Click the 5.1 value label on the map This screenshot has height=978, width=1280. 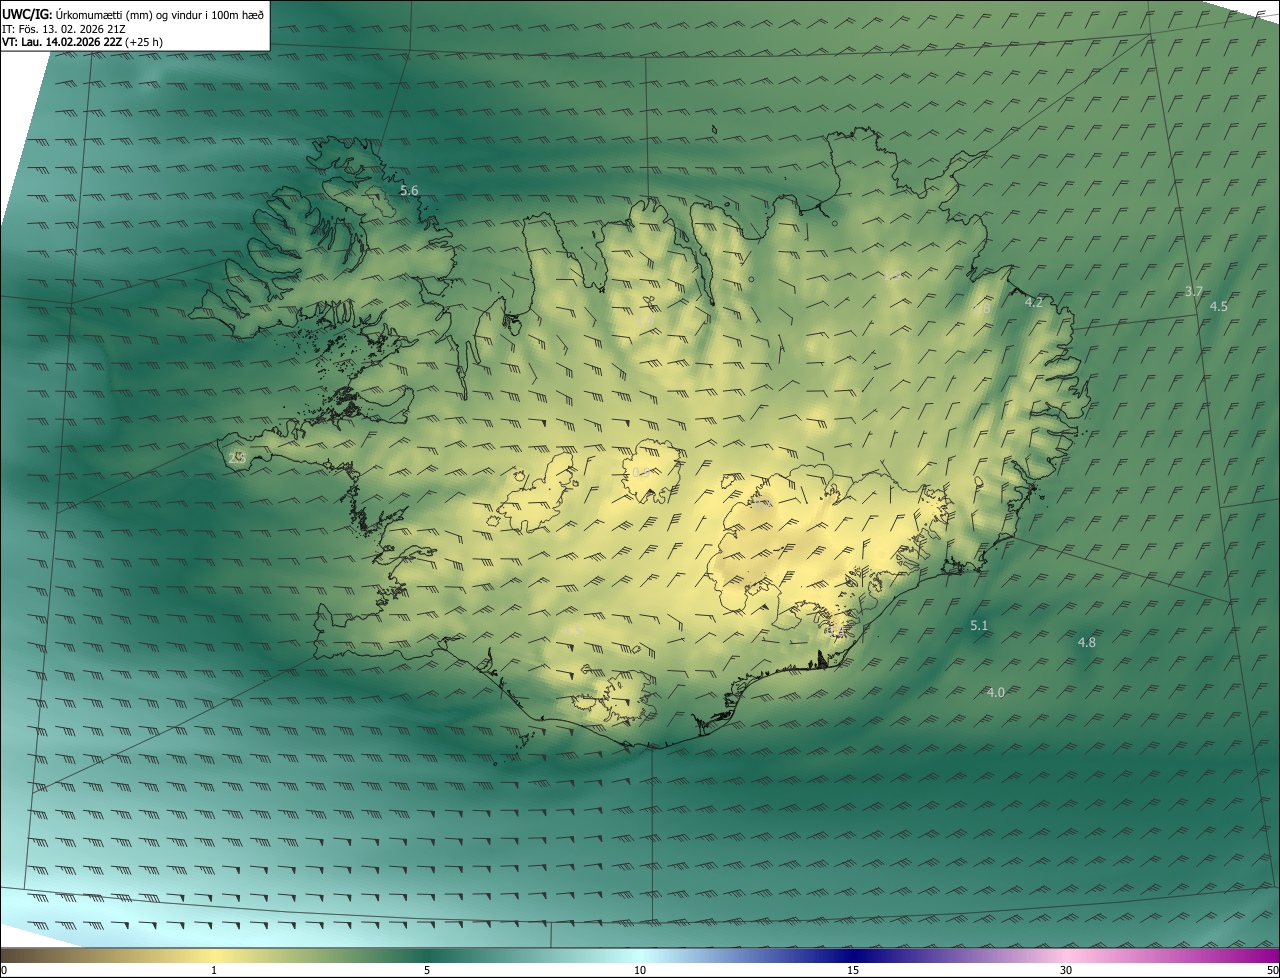[979, 626]
